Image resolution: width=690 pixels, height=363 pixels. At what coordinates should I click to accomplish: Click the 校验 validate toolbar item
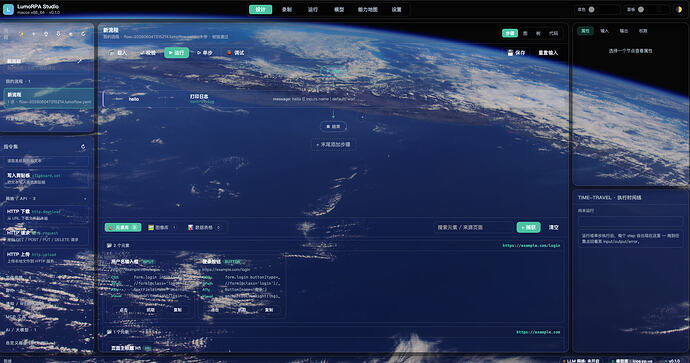point(147,53)
